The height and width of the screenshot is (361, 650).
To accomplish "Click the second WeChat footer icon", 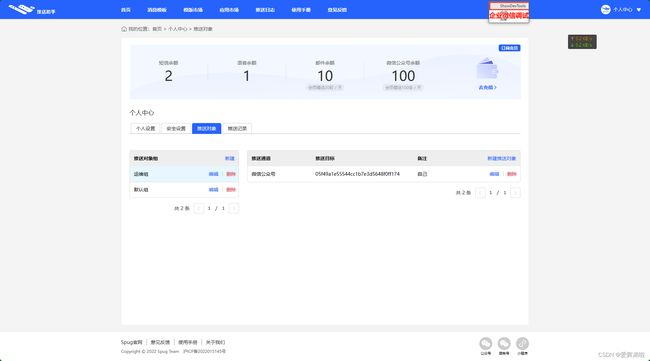I will click(x=504, y=344).
